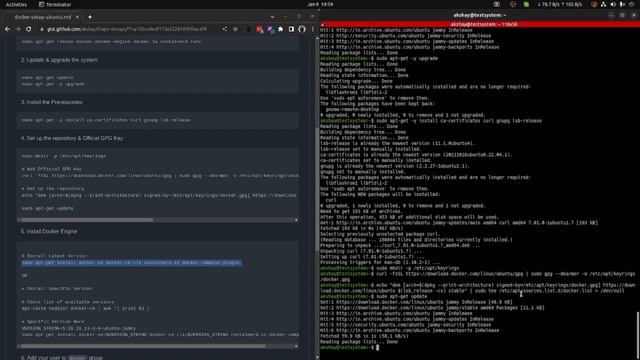Screen dimensions: 640x360
Task: Open a new browser tab
Action: 90,17
